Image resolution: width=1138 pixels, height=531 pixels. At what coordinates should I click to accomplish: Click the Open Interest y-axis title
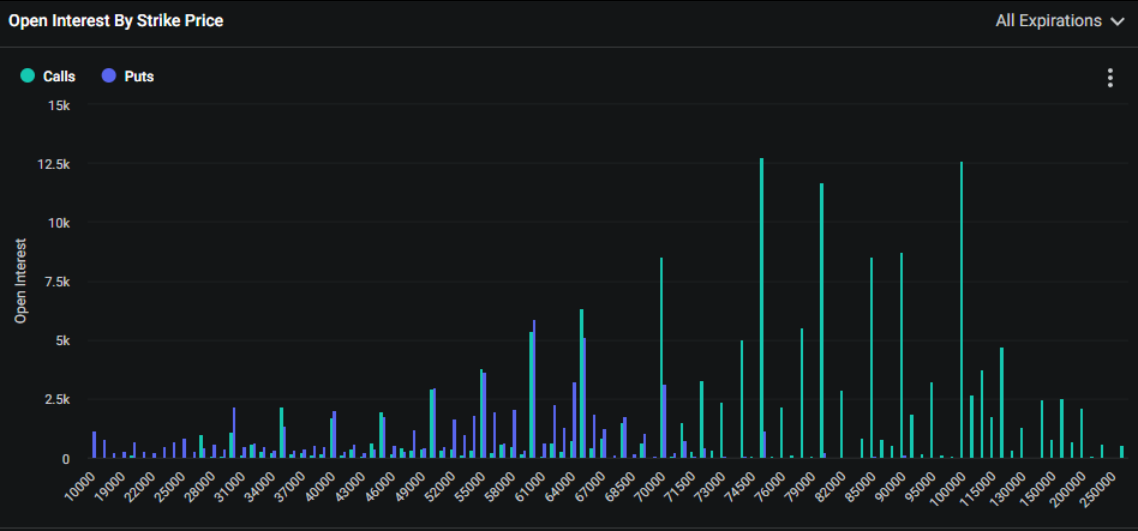20,281
